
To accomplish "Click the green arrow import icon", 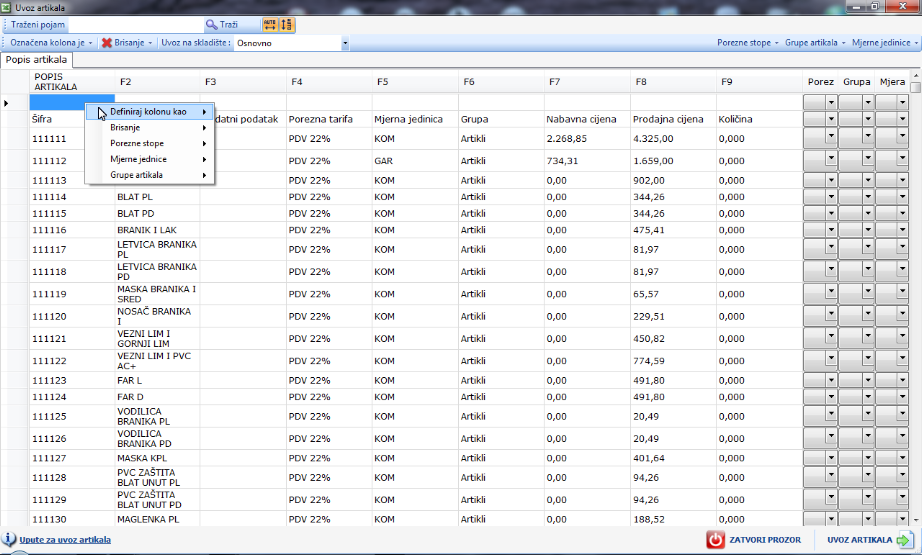I will click(904, 540).
